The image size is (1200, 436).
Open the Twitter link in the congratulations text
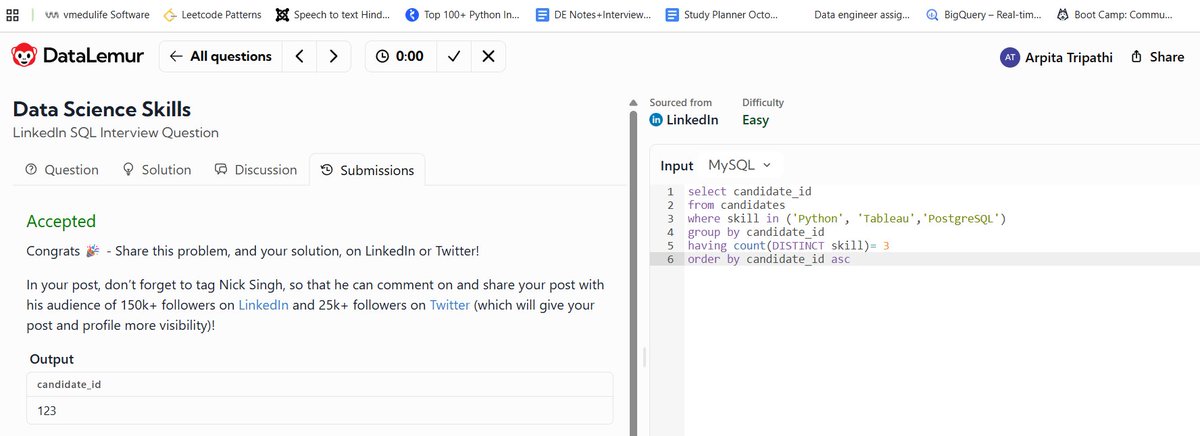449,306
